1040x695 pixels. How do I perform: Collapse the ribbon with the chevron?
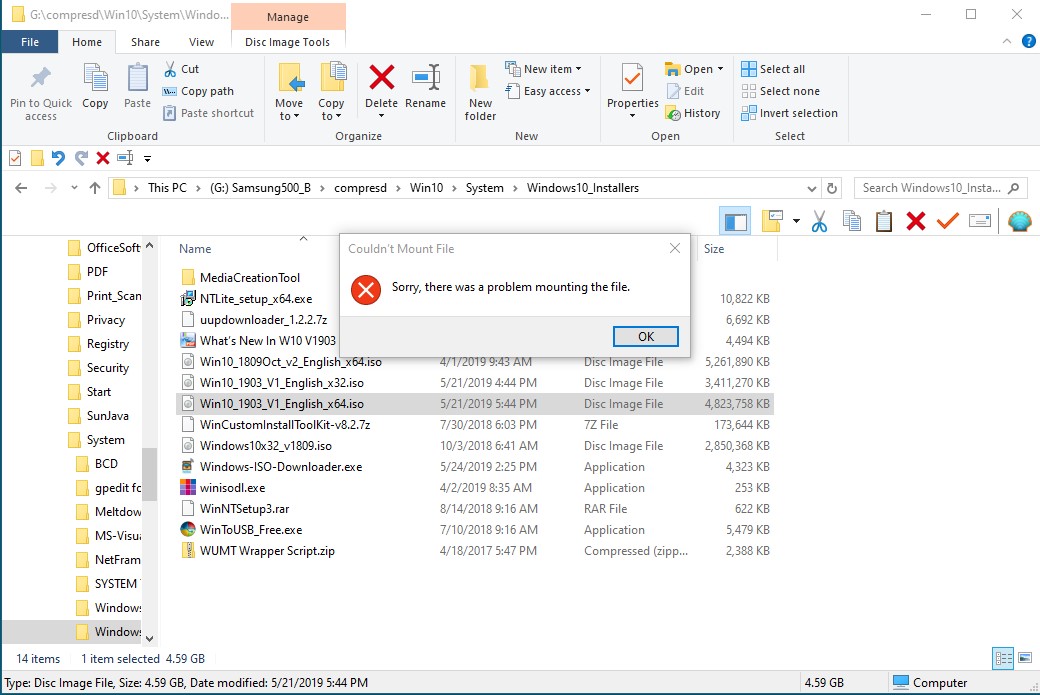(1007, 41)
